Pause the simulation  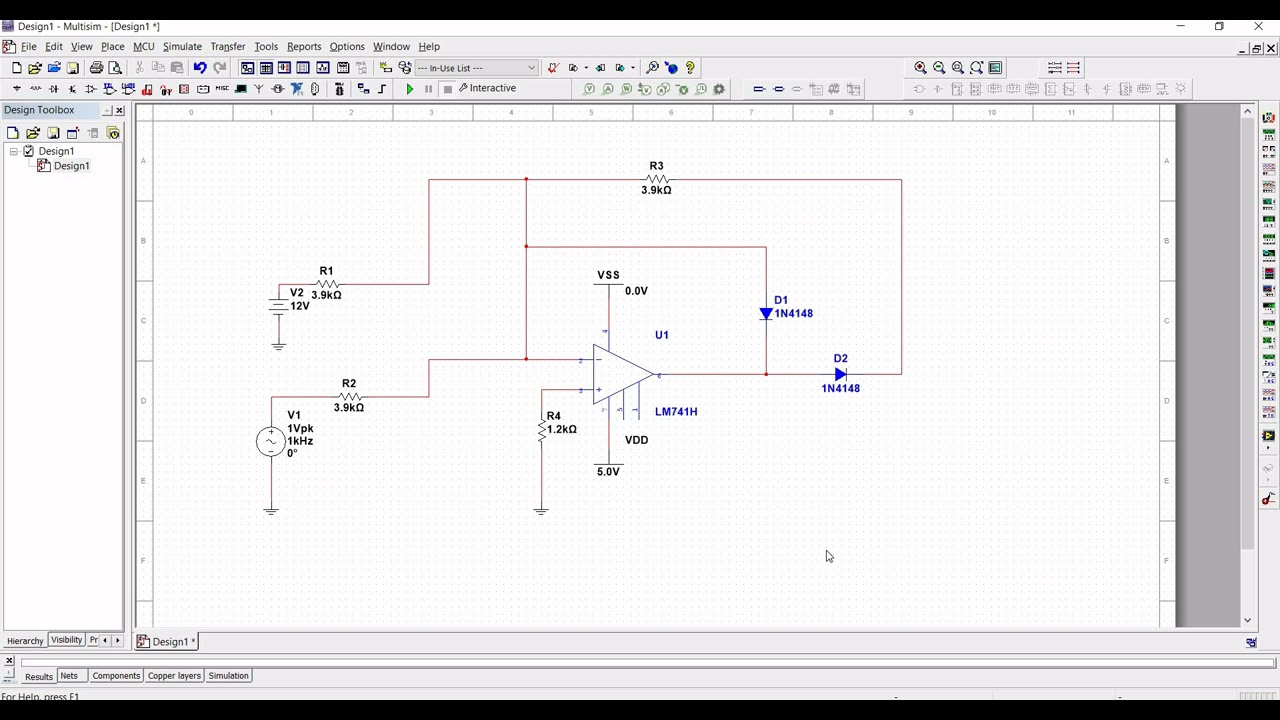[x=429, y=89]
